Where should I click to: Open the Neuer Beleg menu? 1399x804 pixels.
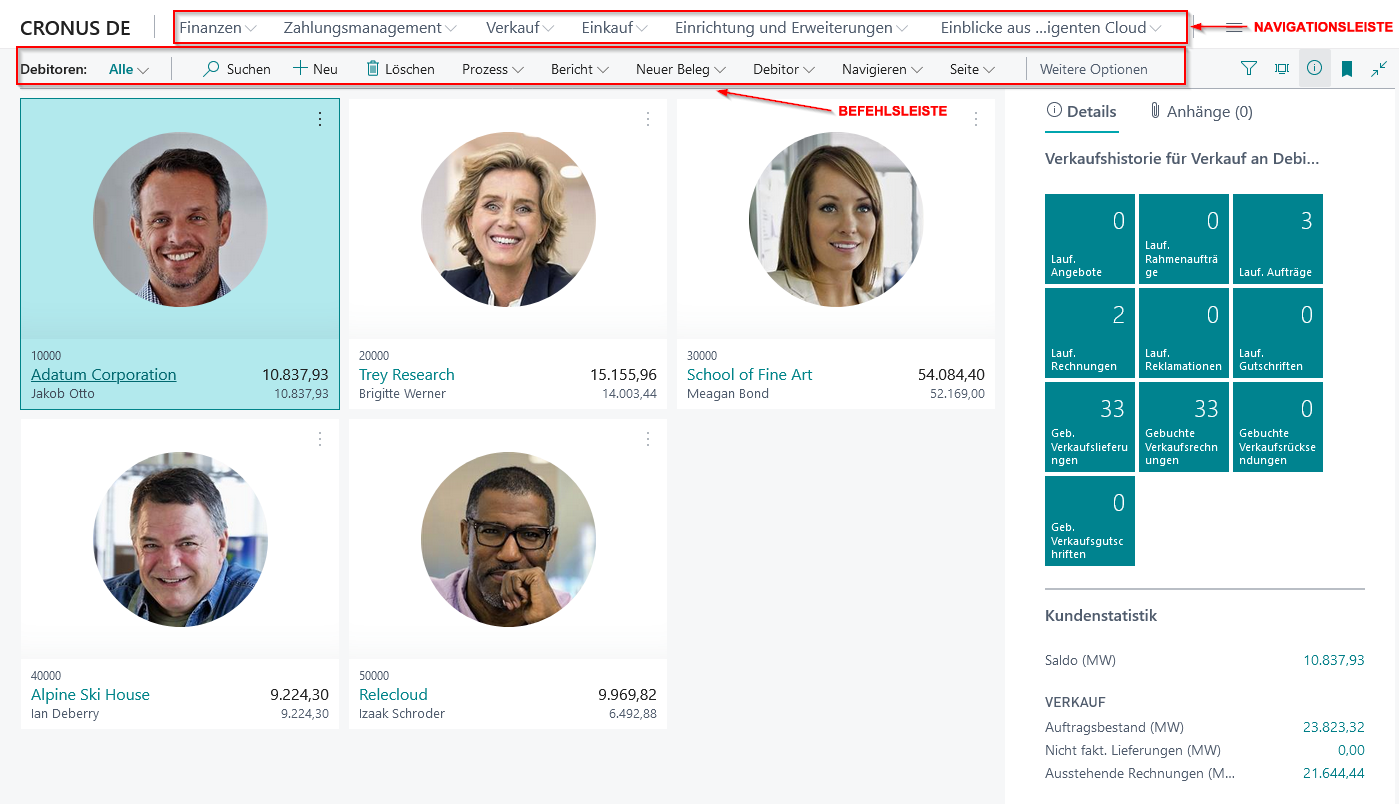681,69
